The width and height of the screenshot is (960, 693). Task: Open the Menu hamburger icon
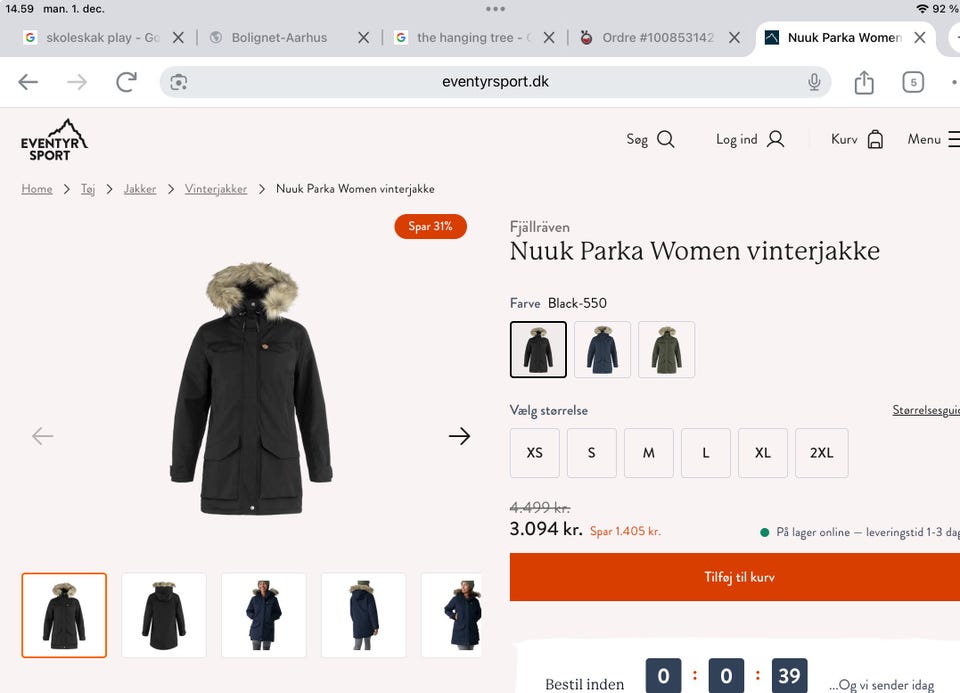(x=954, y=139)
